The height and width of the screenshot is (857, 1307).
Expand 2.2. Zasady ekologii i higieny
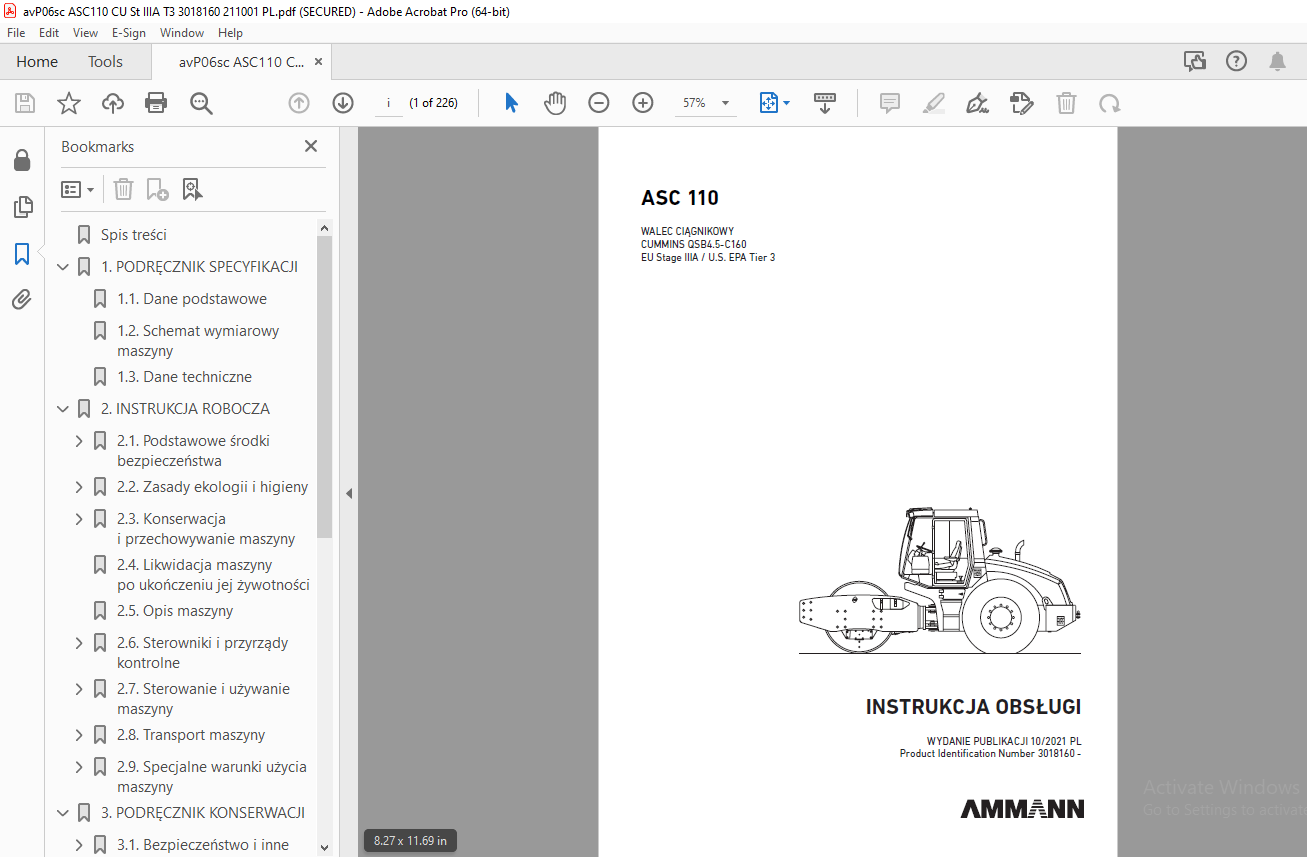click(x=79, y=487)
